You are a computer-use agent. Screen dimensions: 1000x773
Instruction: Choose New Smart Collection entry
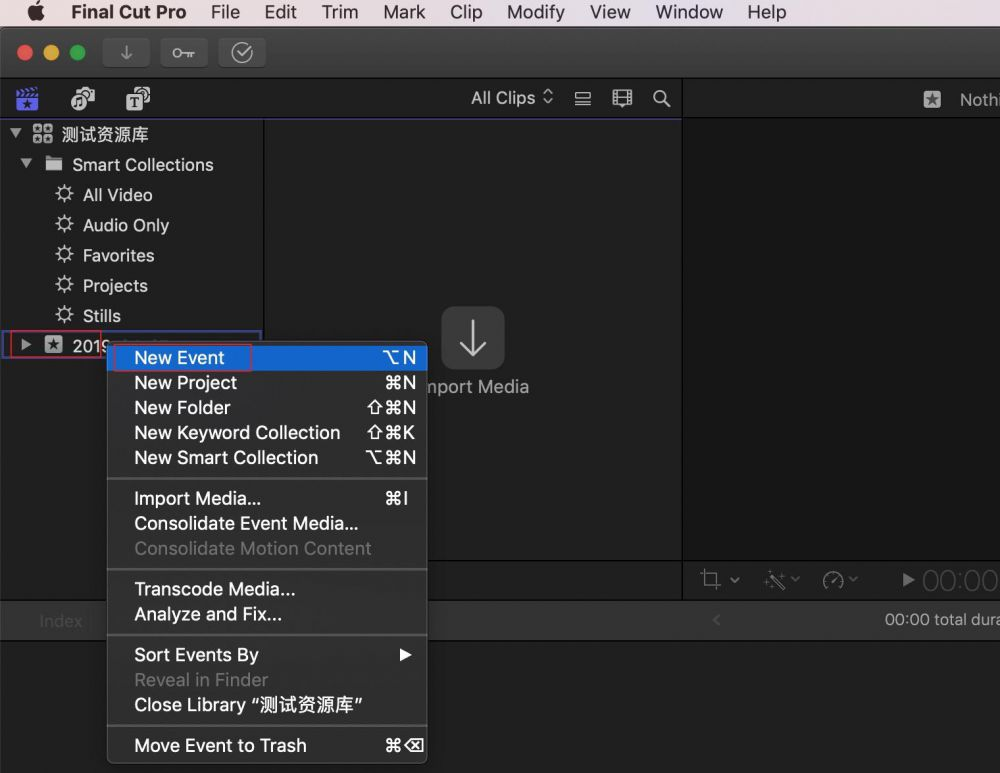(x=267, y=457)
